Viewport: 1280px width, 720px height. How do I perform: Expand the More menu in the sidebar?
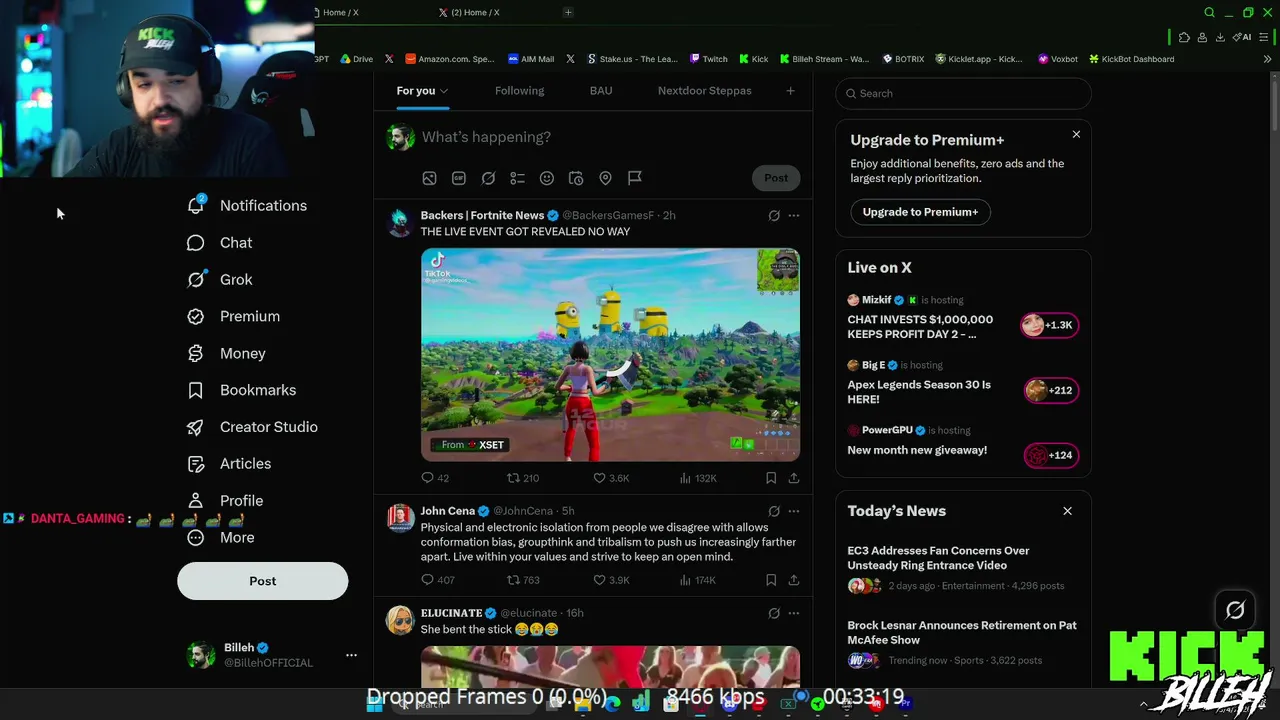point(221,537)
